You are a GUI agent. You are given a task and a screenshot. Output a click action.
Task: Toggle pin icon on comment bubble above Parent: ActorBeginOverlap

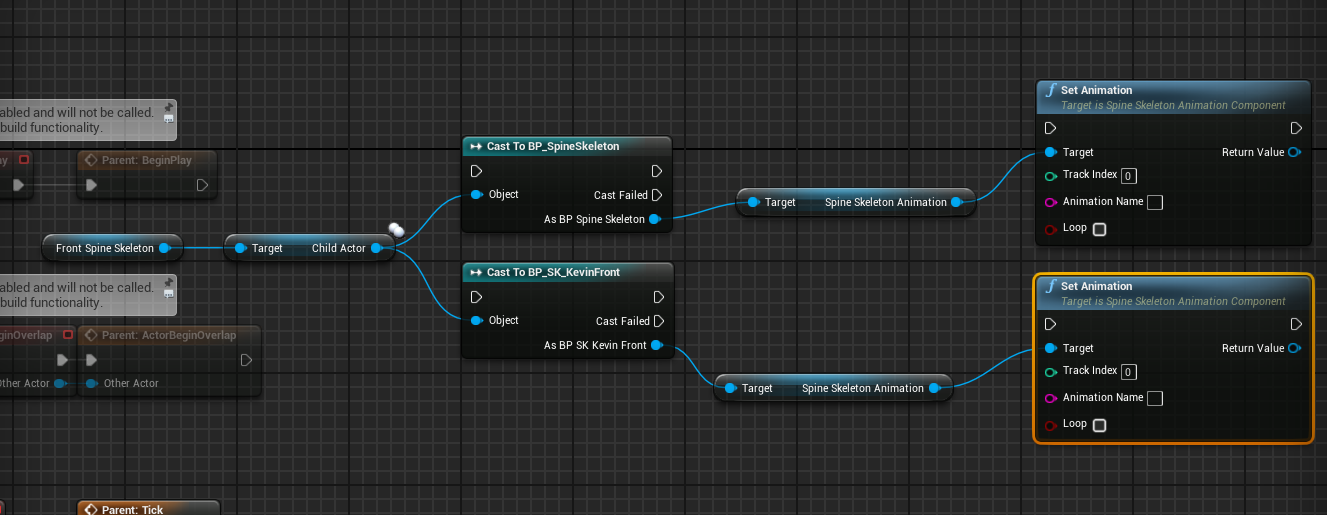[169, 280]
